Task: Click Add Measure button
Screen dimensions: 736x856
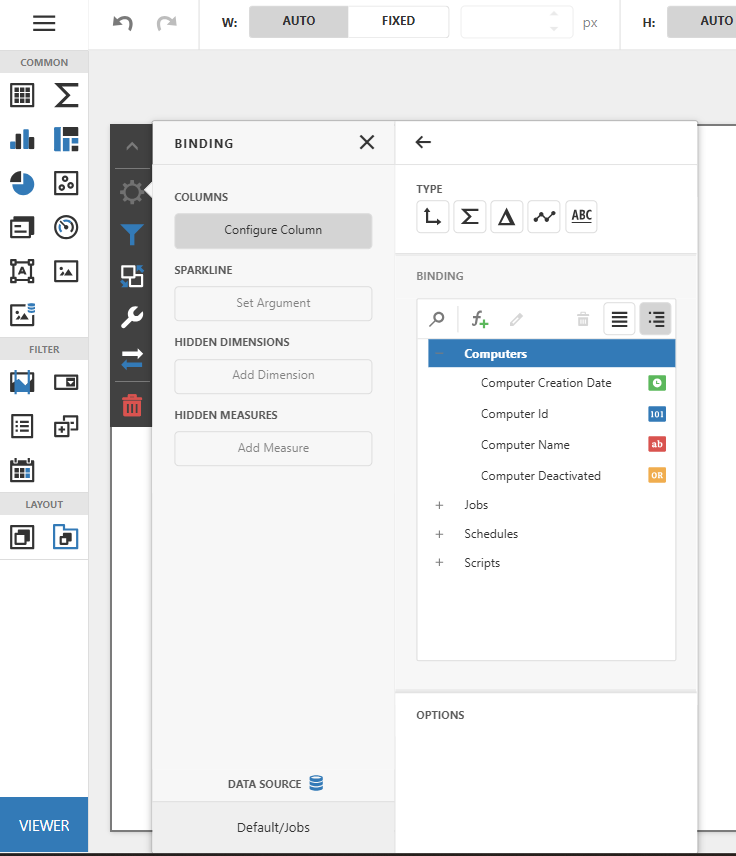Action: tap(273, 449)
